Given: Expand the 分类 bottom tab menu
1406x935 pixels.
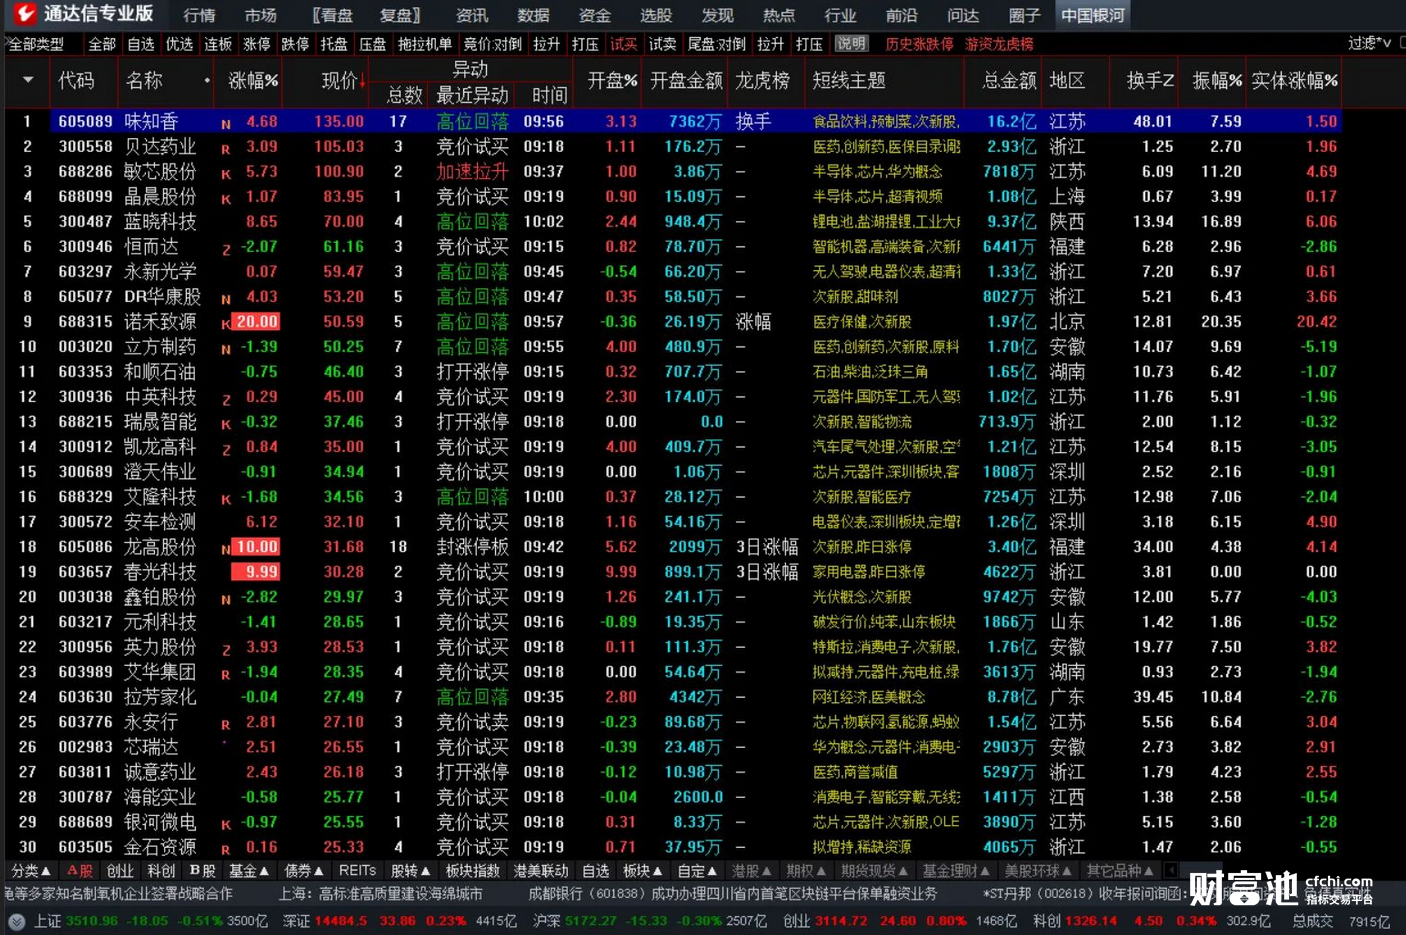Looking at the screenshot, I should pos(31,871).
